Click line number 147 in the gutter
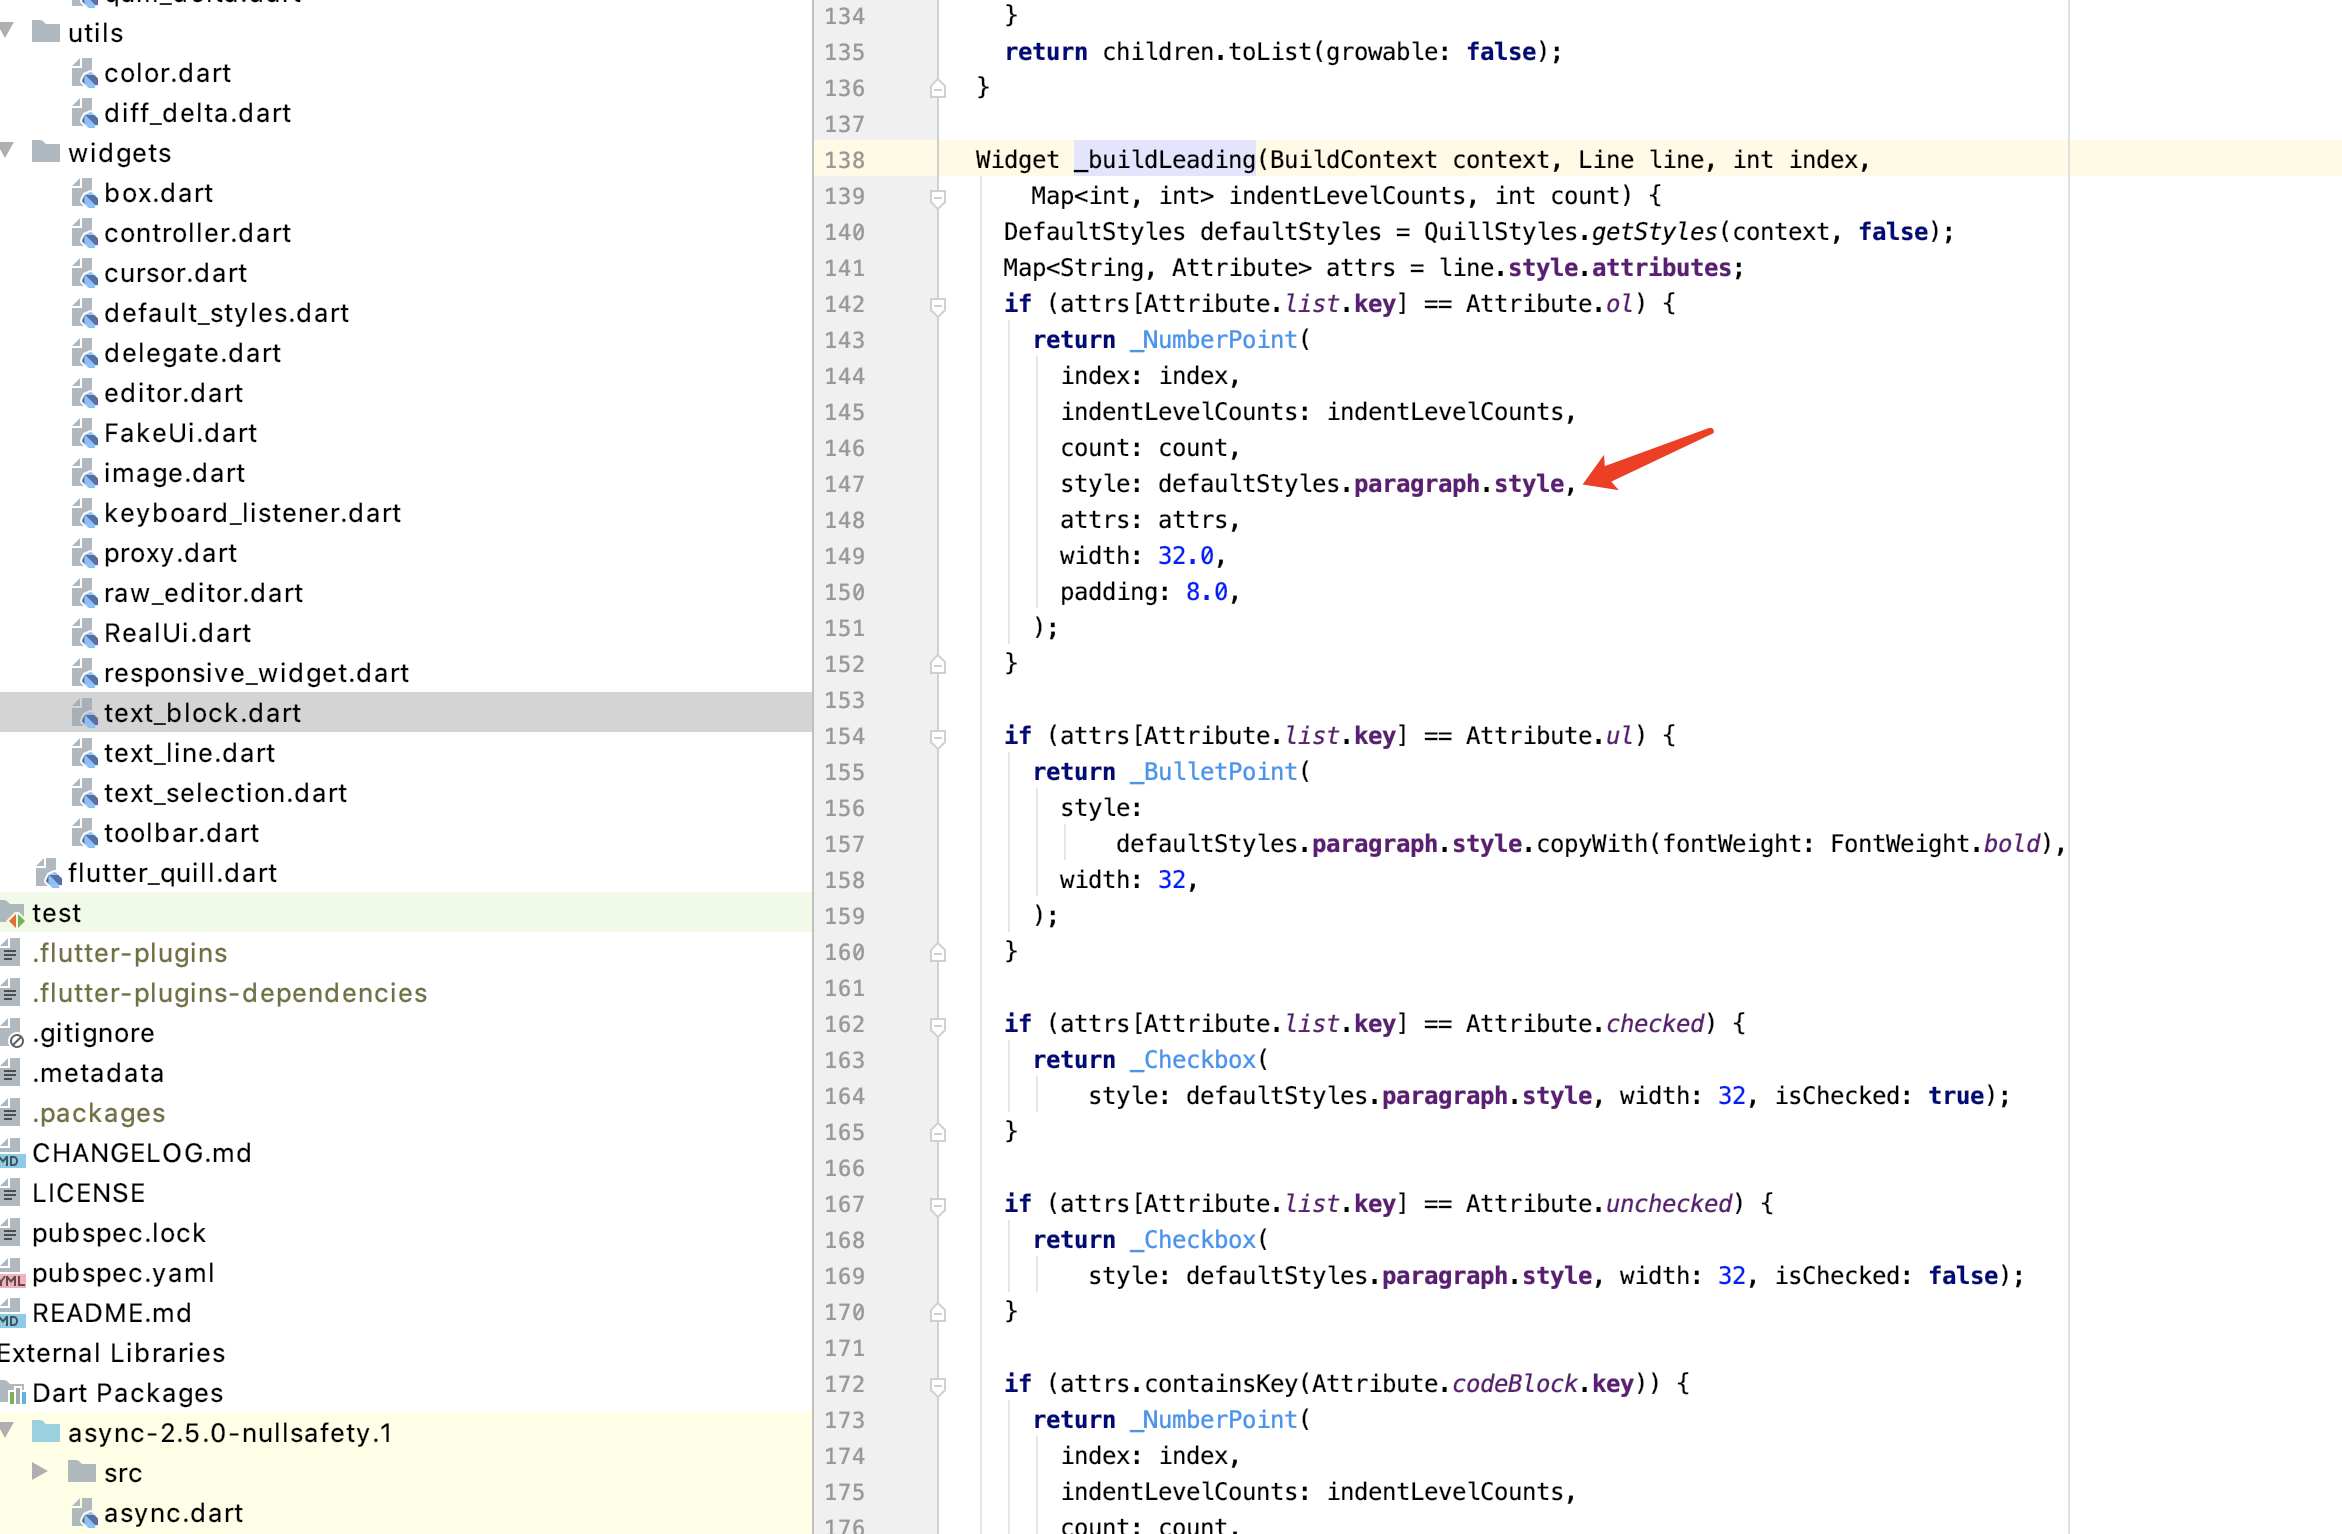This screenshot has width=2342, height=1534. pos(845,484)
